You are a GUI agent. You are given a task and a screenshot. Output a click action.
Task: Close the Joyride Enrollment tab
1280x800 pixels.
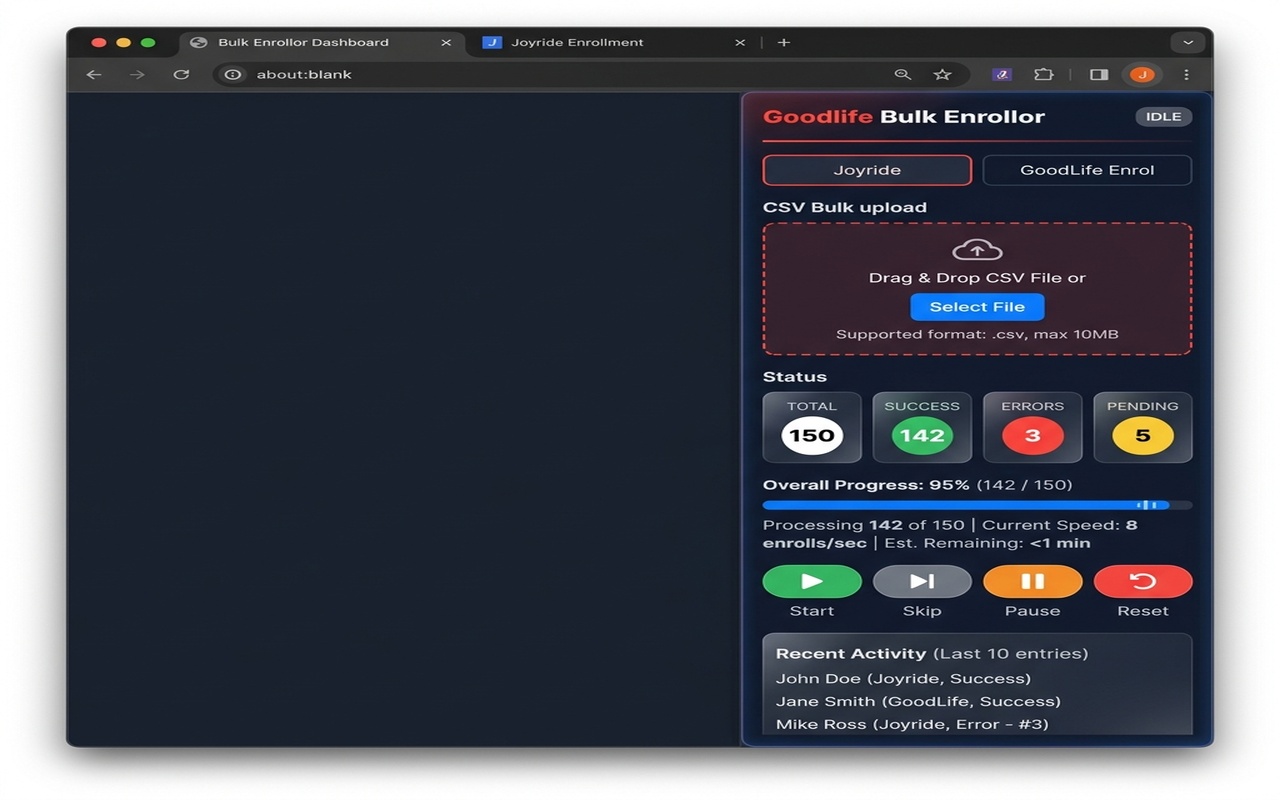click(740, 42)
